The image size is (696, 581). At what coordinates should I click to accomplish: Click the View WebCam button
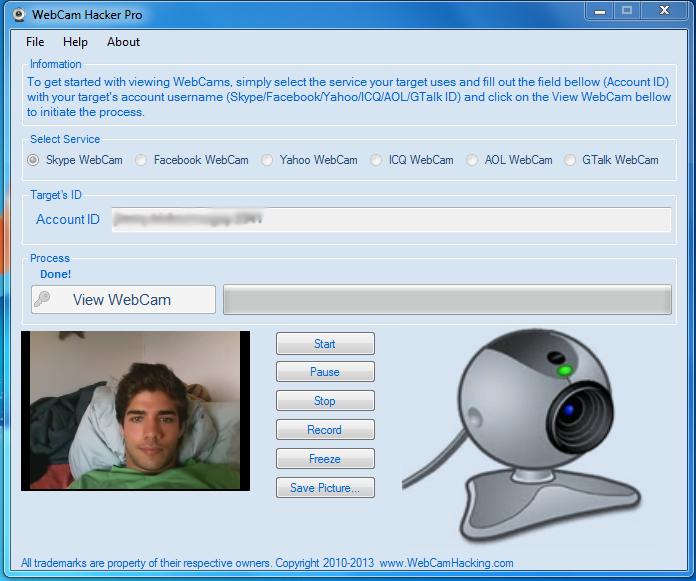[x=123, y=300]
